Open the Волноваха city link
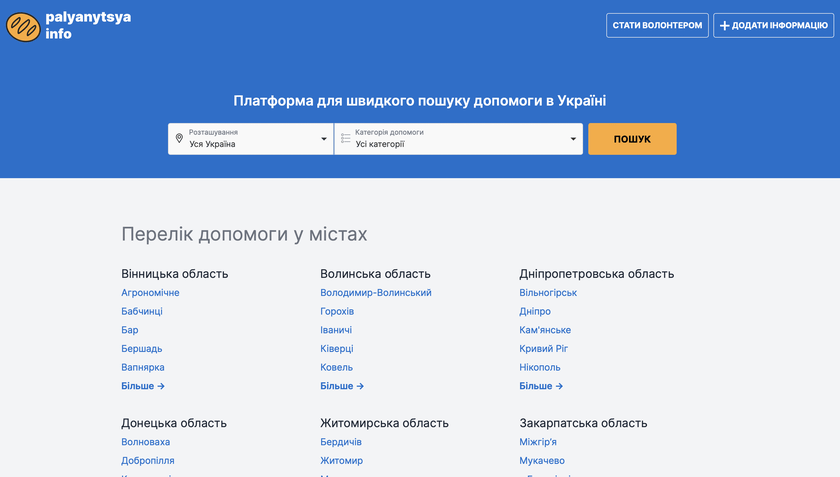 coord(146,442)
